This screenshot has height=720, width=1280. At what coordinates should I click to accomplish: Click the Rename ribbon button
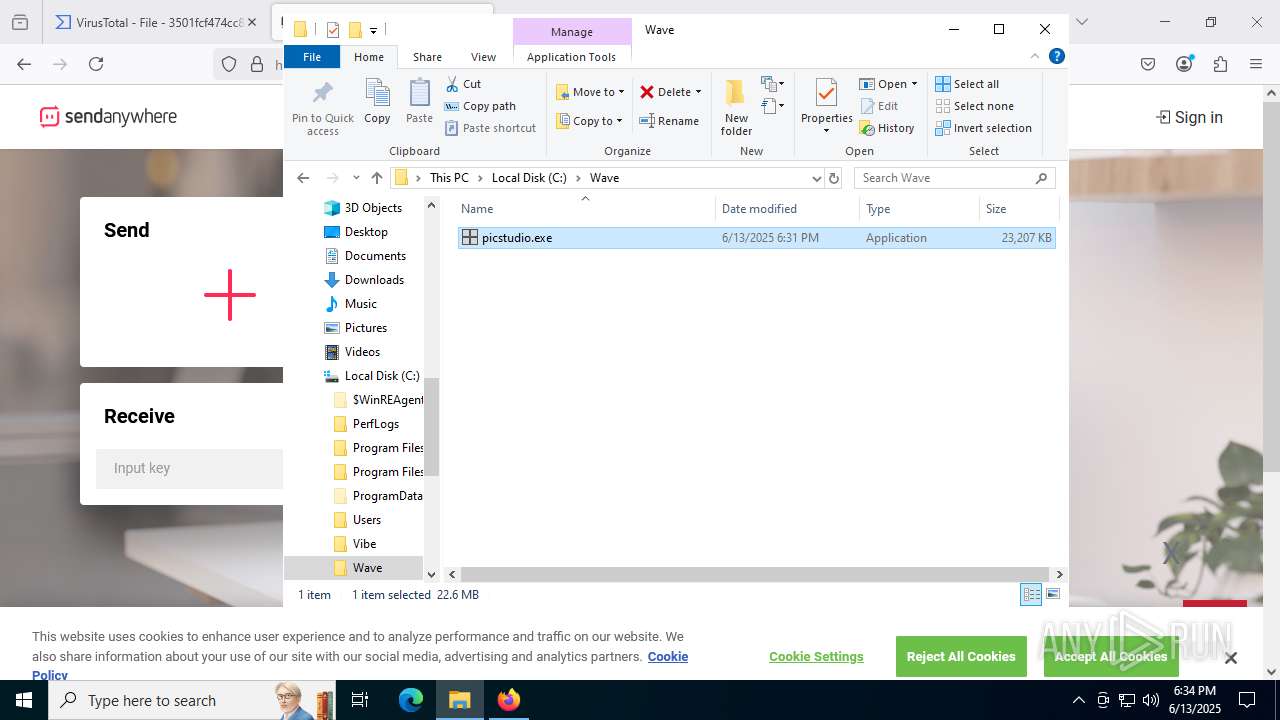(669, 121)
